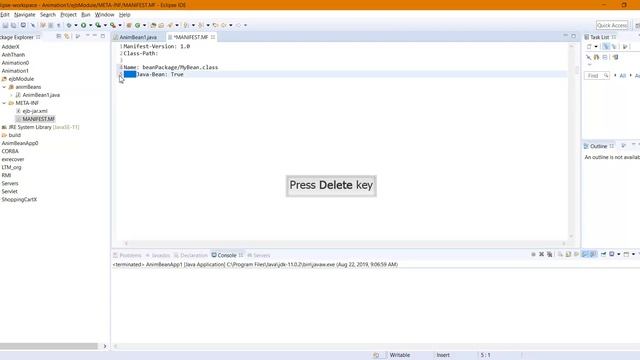The image size is (640, 360).
Task: Click Remove Launch X icon in Console
Action: pyautogui.click(x=541, y=254)
